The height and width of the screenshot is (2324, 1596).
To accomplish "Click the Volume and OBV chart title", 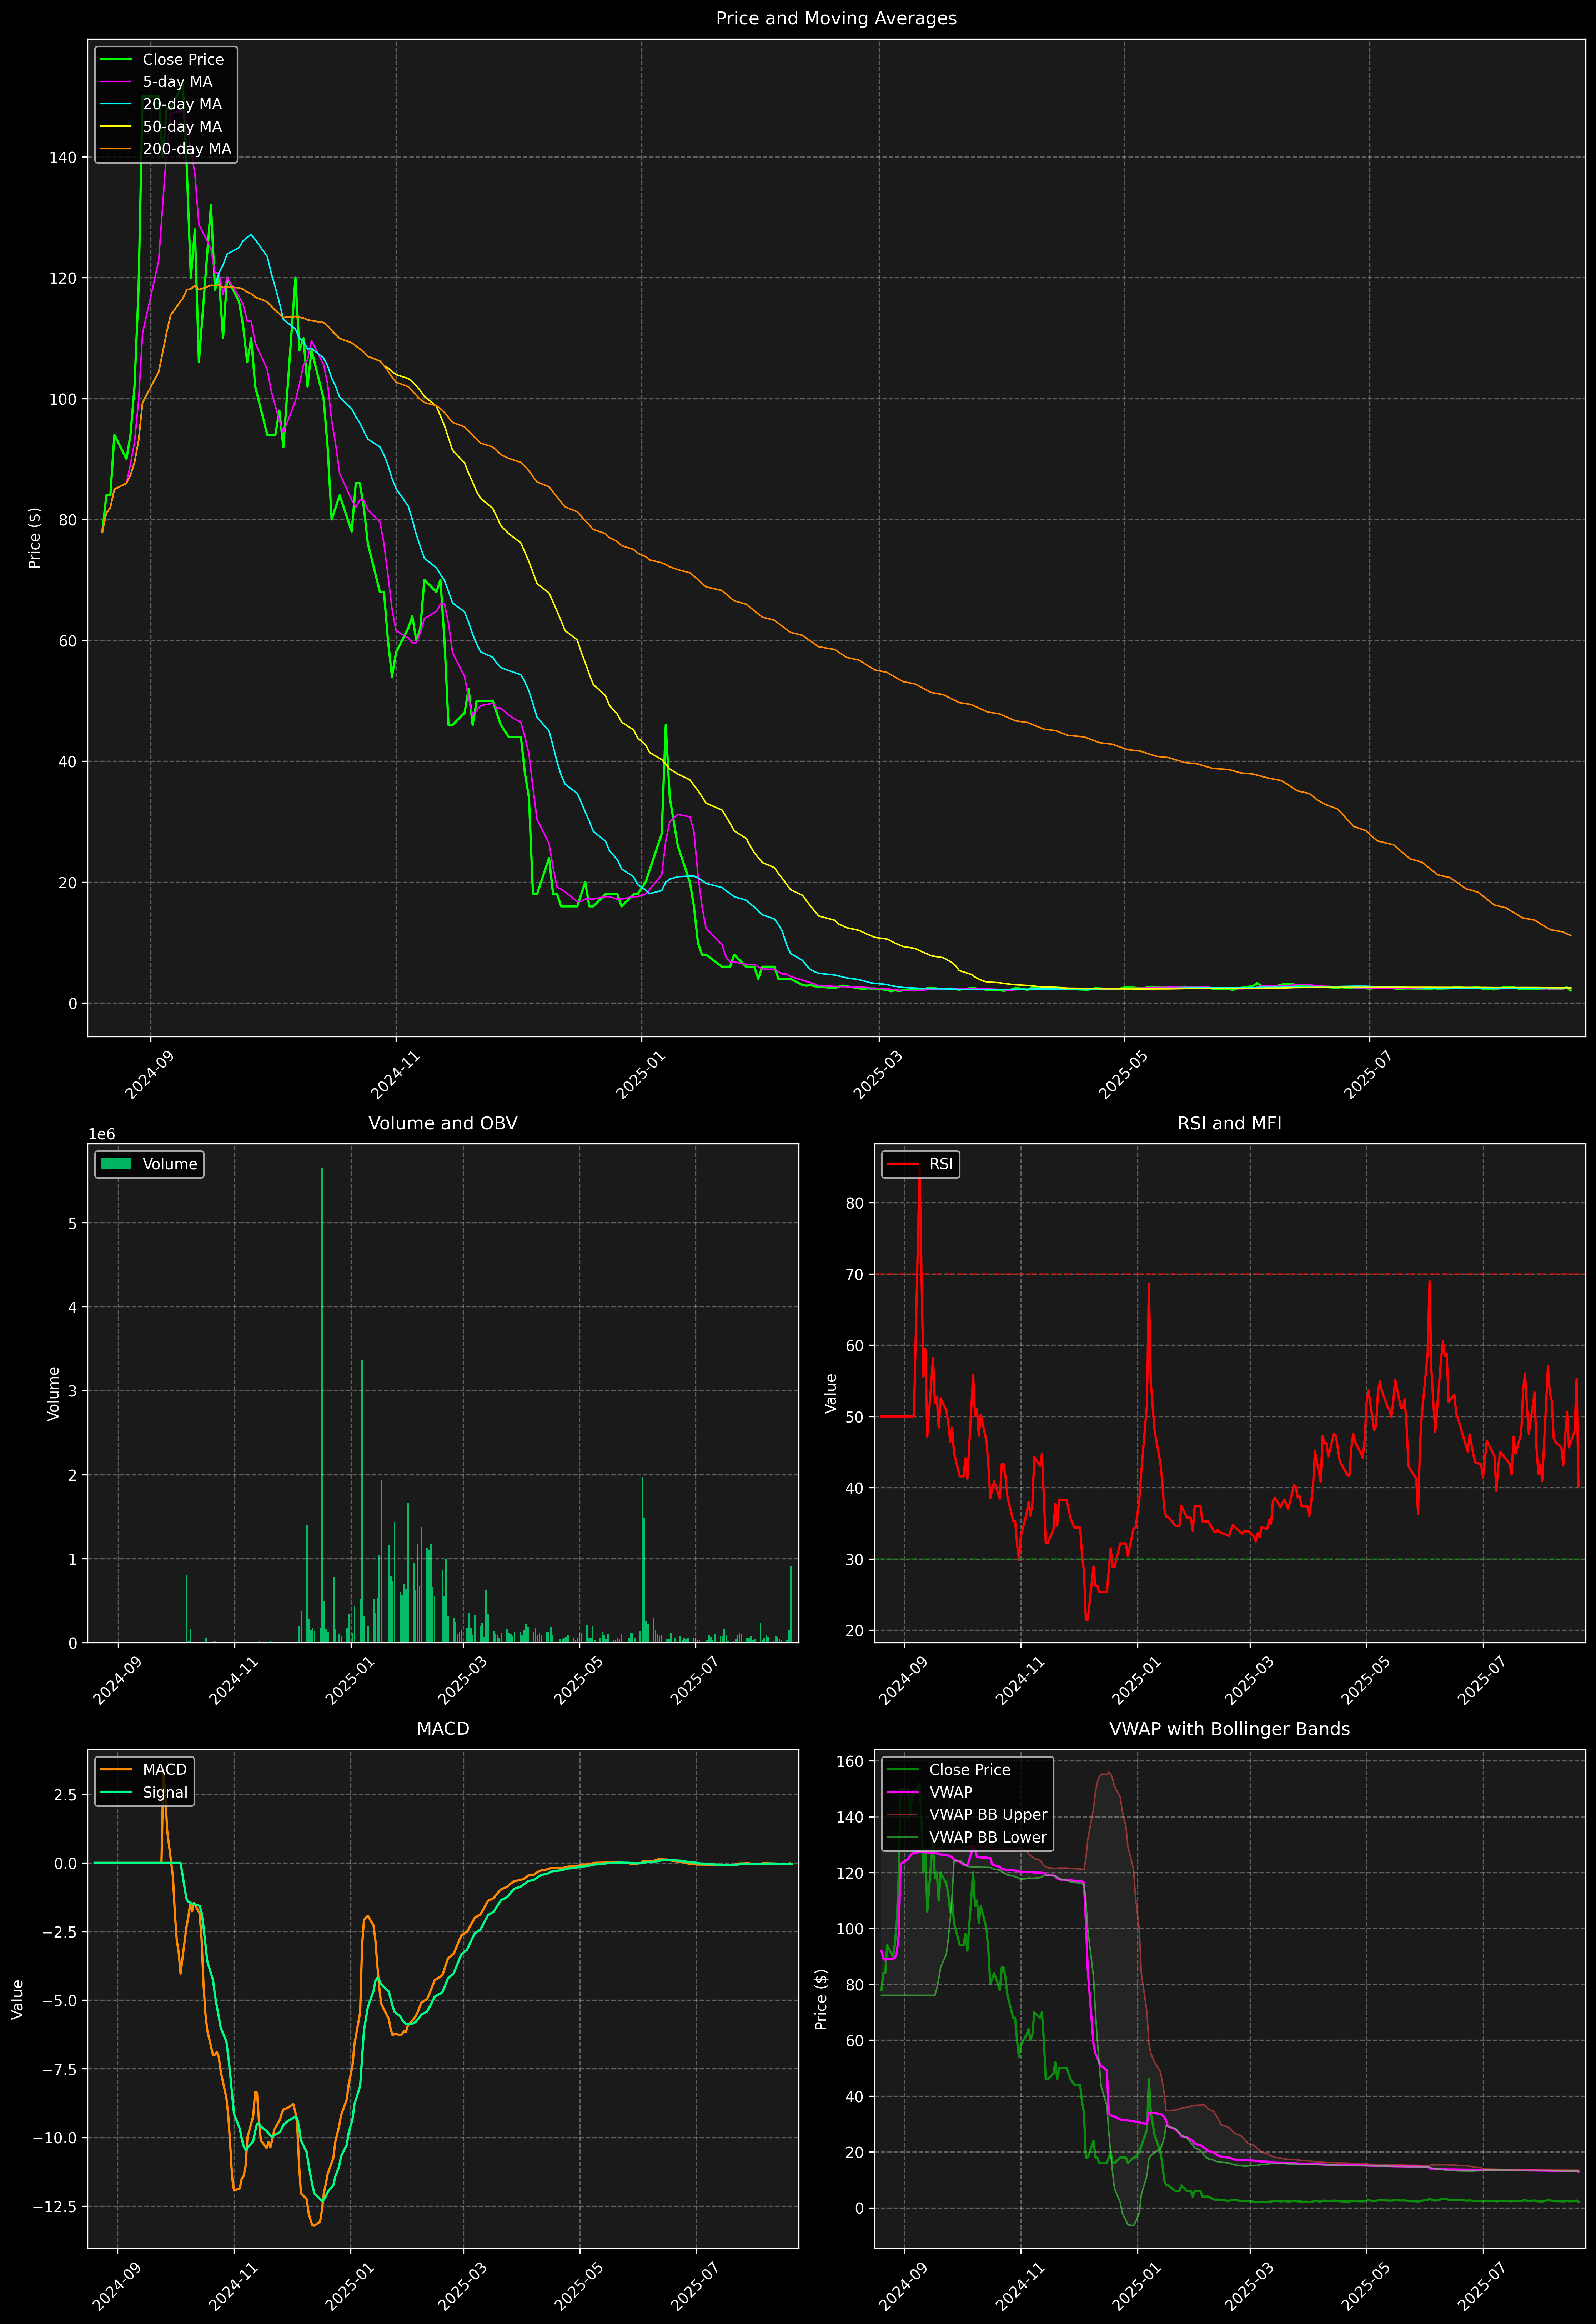I will [443, 1123].
